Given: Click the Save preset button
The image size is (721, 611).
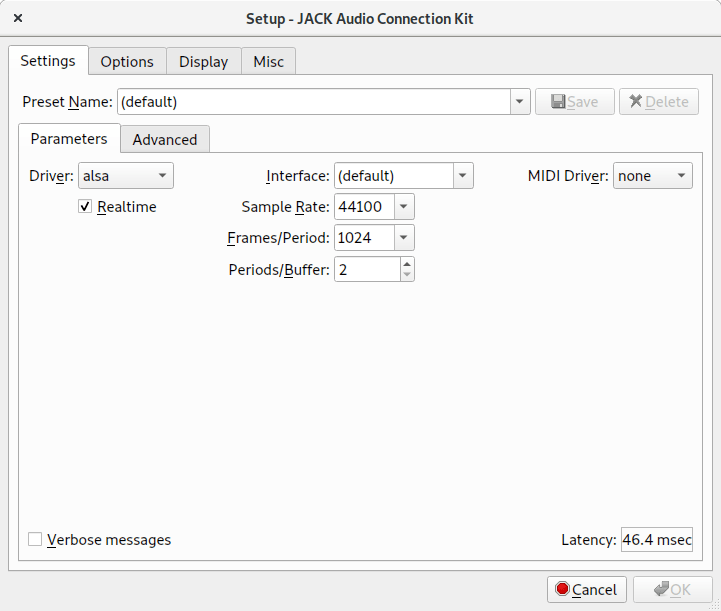Looking at the screenshot, I should [x=574, y=102].
